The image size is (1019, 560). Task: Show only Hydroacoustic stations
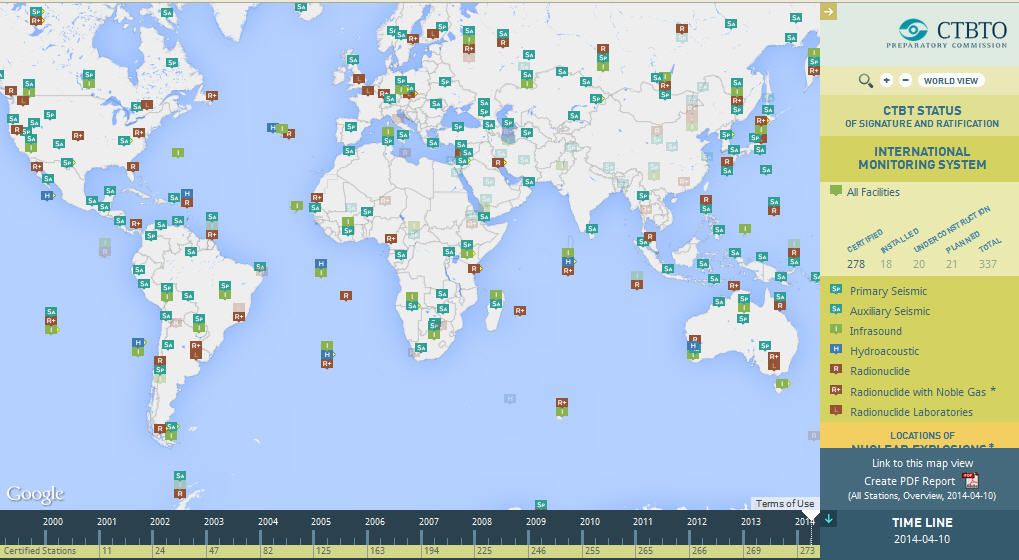tap(884, 351)
